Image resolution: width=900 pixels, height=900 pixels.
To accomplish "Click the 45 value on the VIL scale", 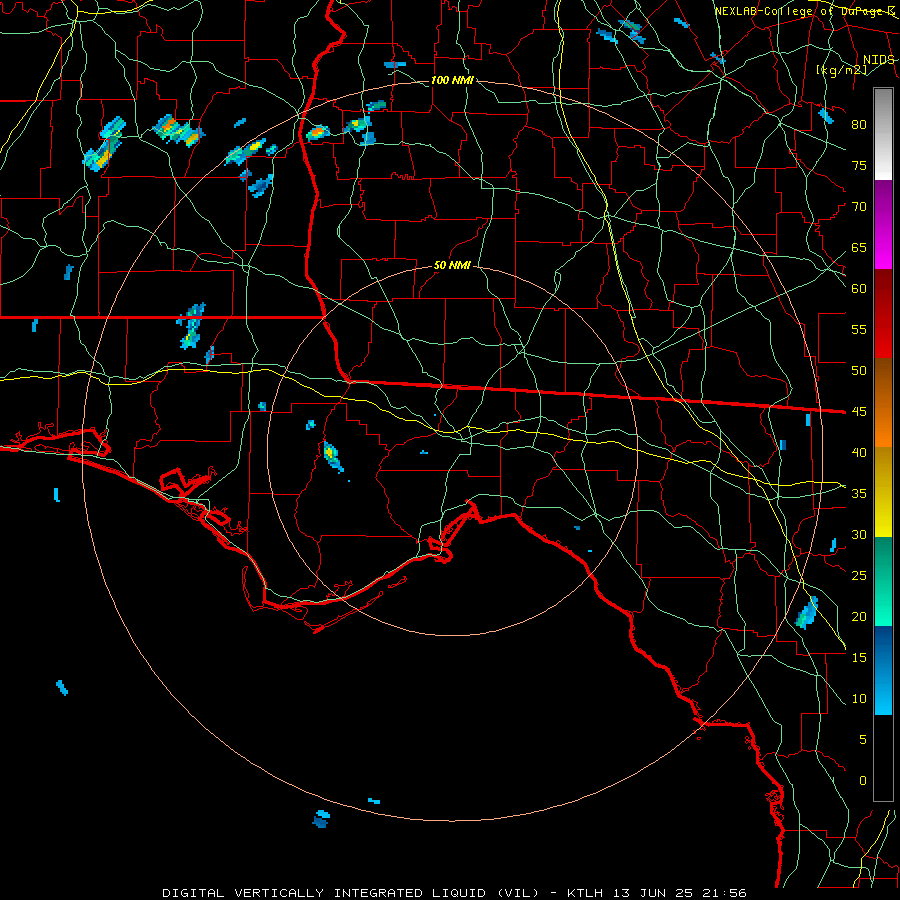I will point(859,412).
